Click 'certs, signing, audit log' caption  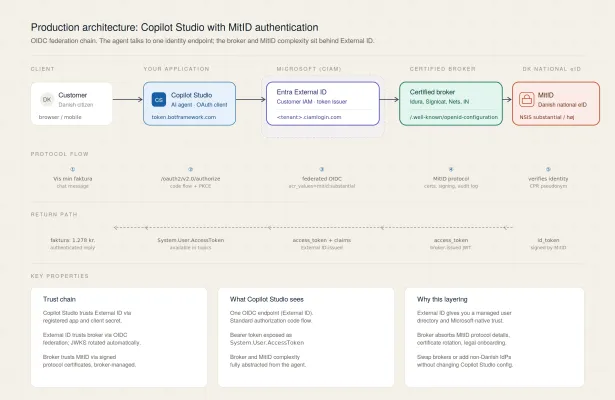451,186
